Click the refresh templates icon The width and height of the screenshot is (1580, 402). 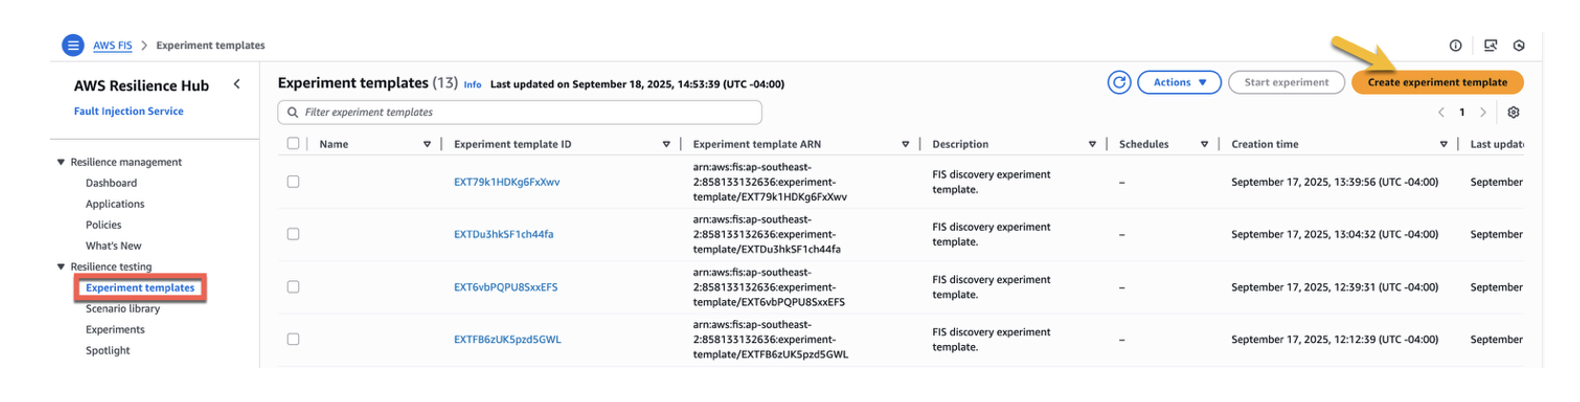tap(1119, 83)
